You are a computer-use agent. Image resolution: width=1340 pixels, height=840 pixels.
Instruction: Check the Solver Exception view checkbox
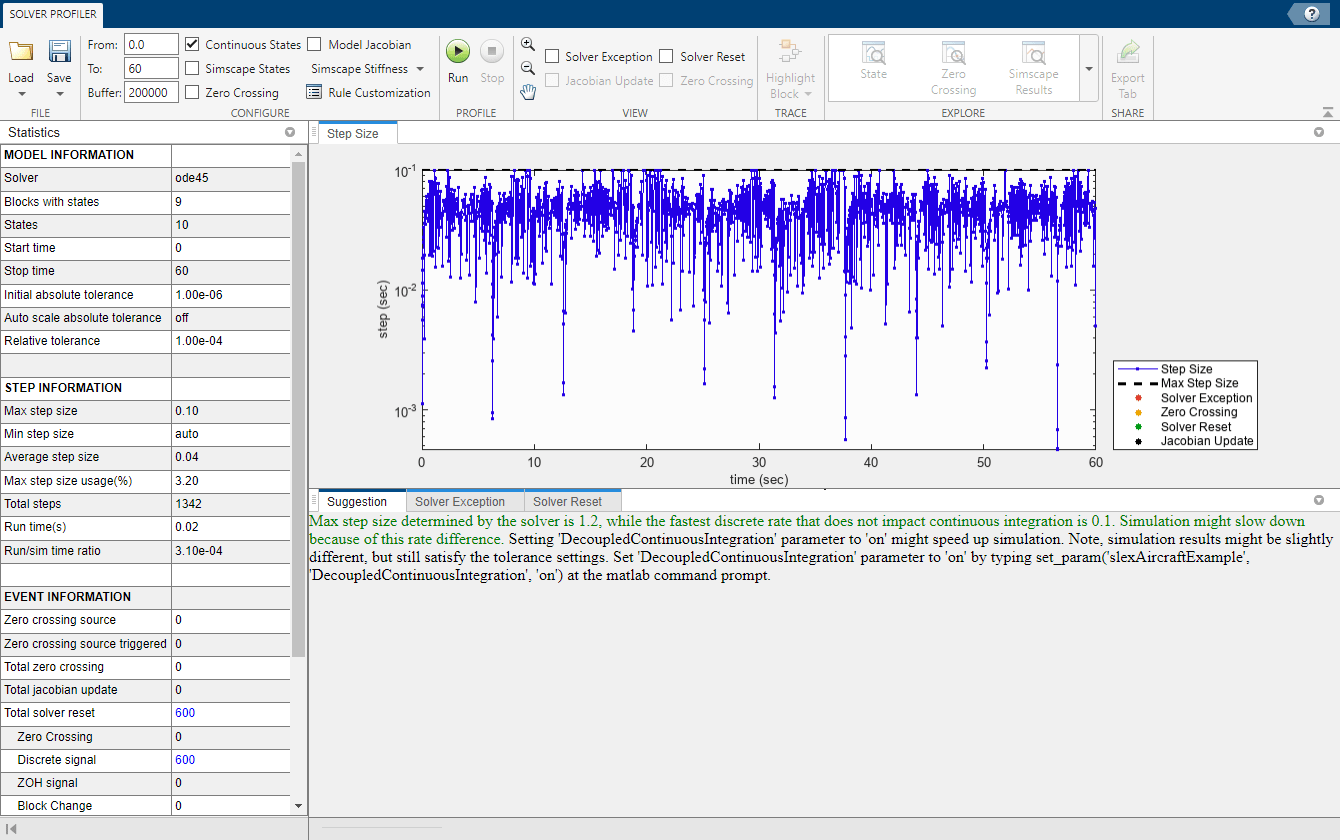coord(552,57)
